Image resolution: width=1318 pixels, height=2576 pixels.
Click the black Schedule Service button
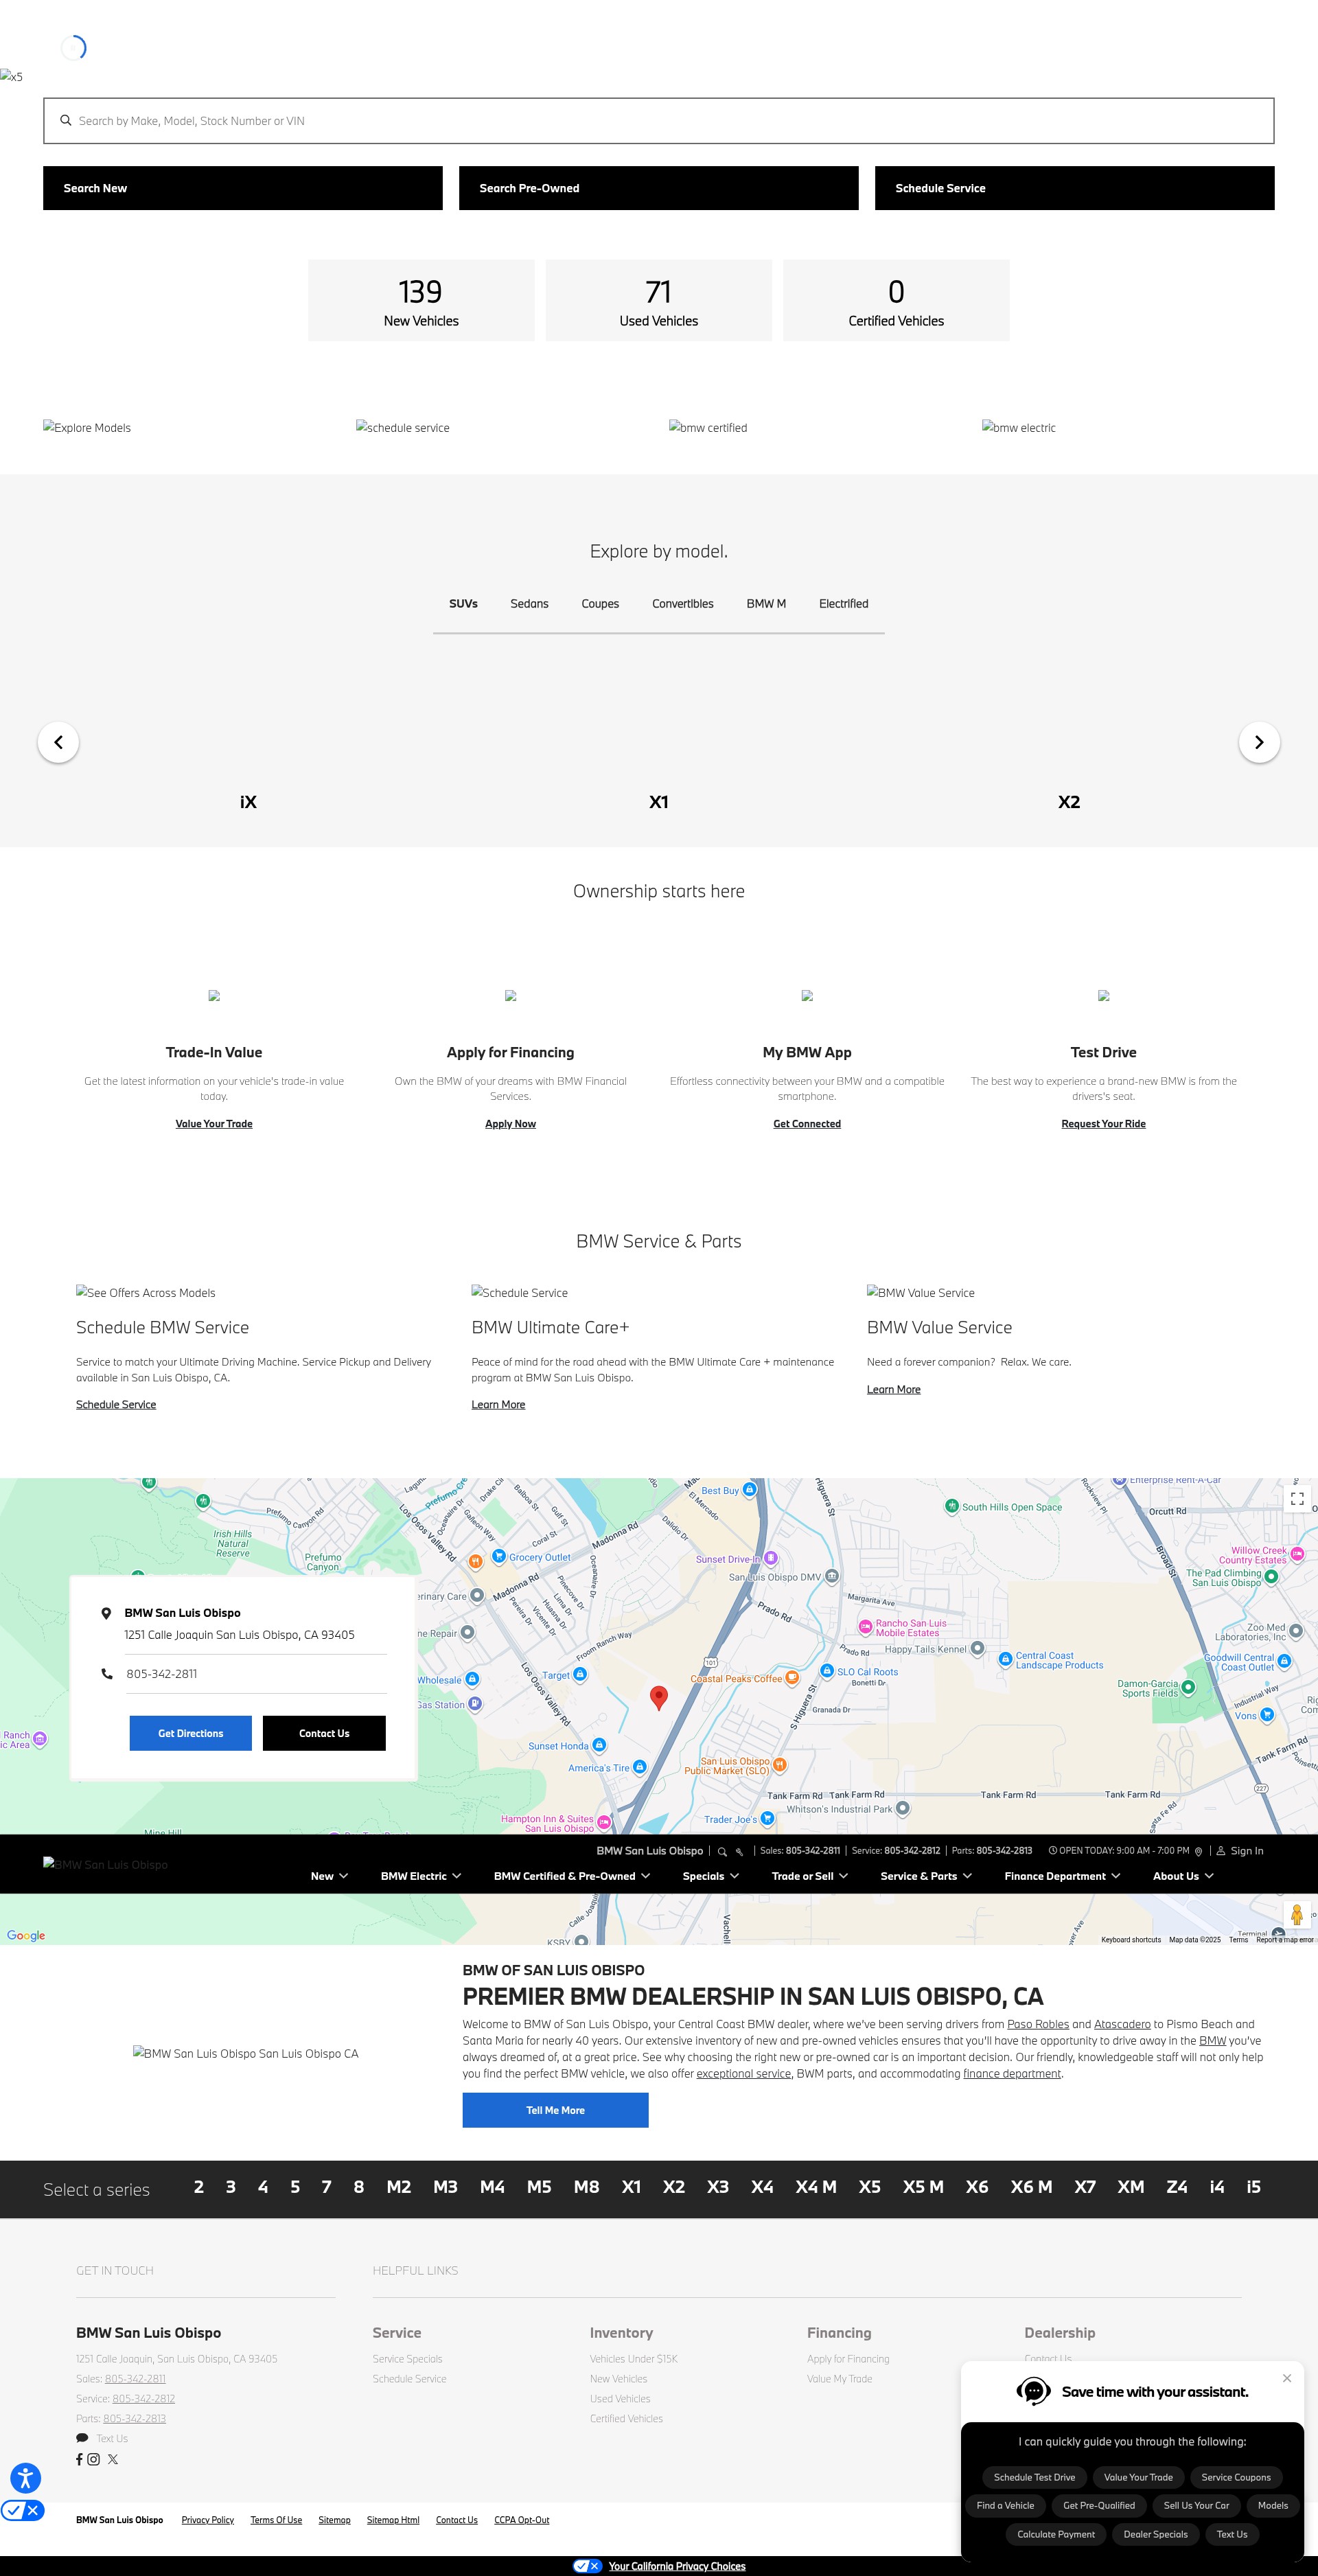[x=1075, y=188]
